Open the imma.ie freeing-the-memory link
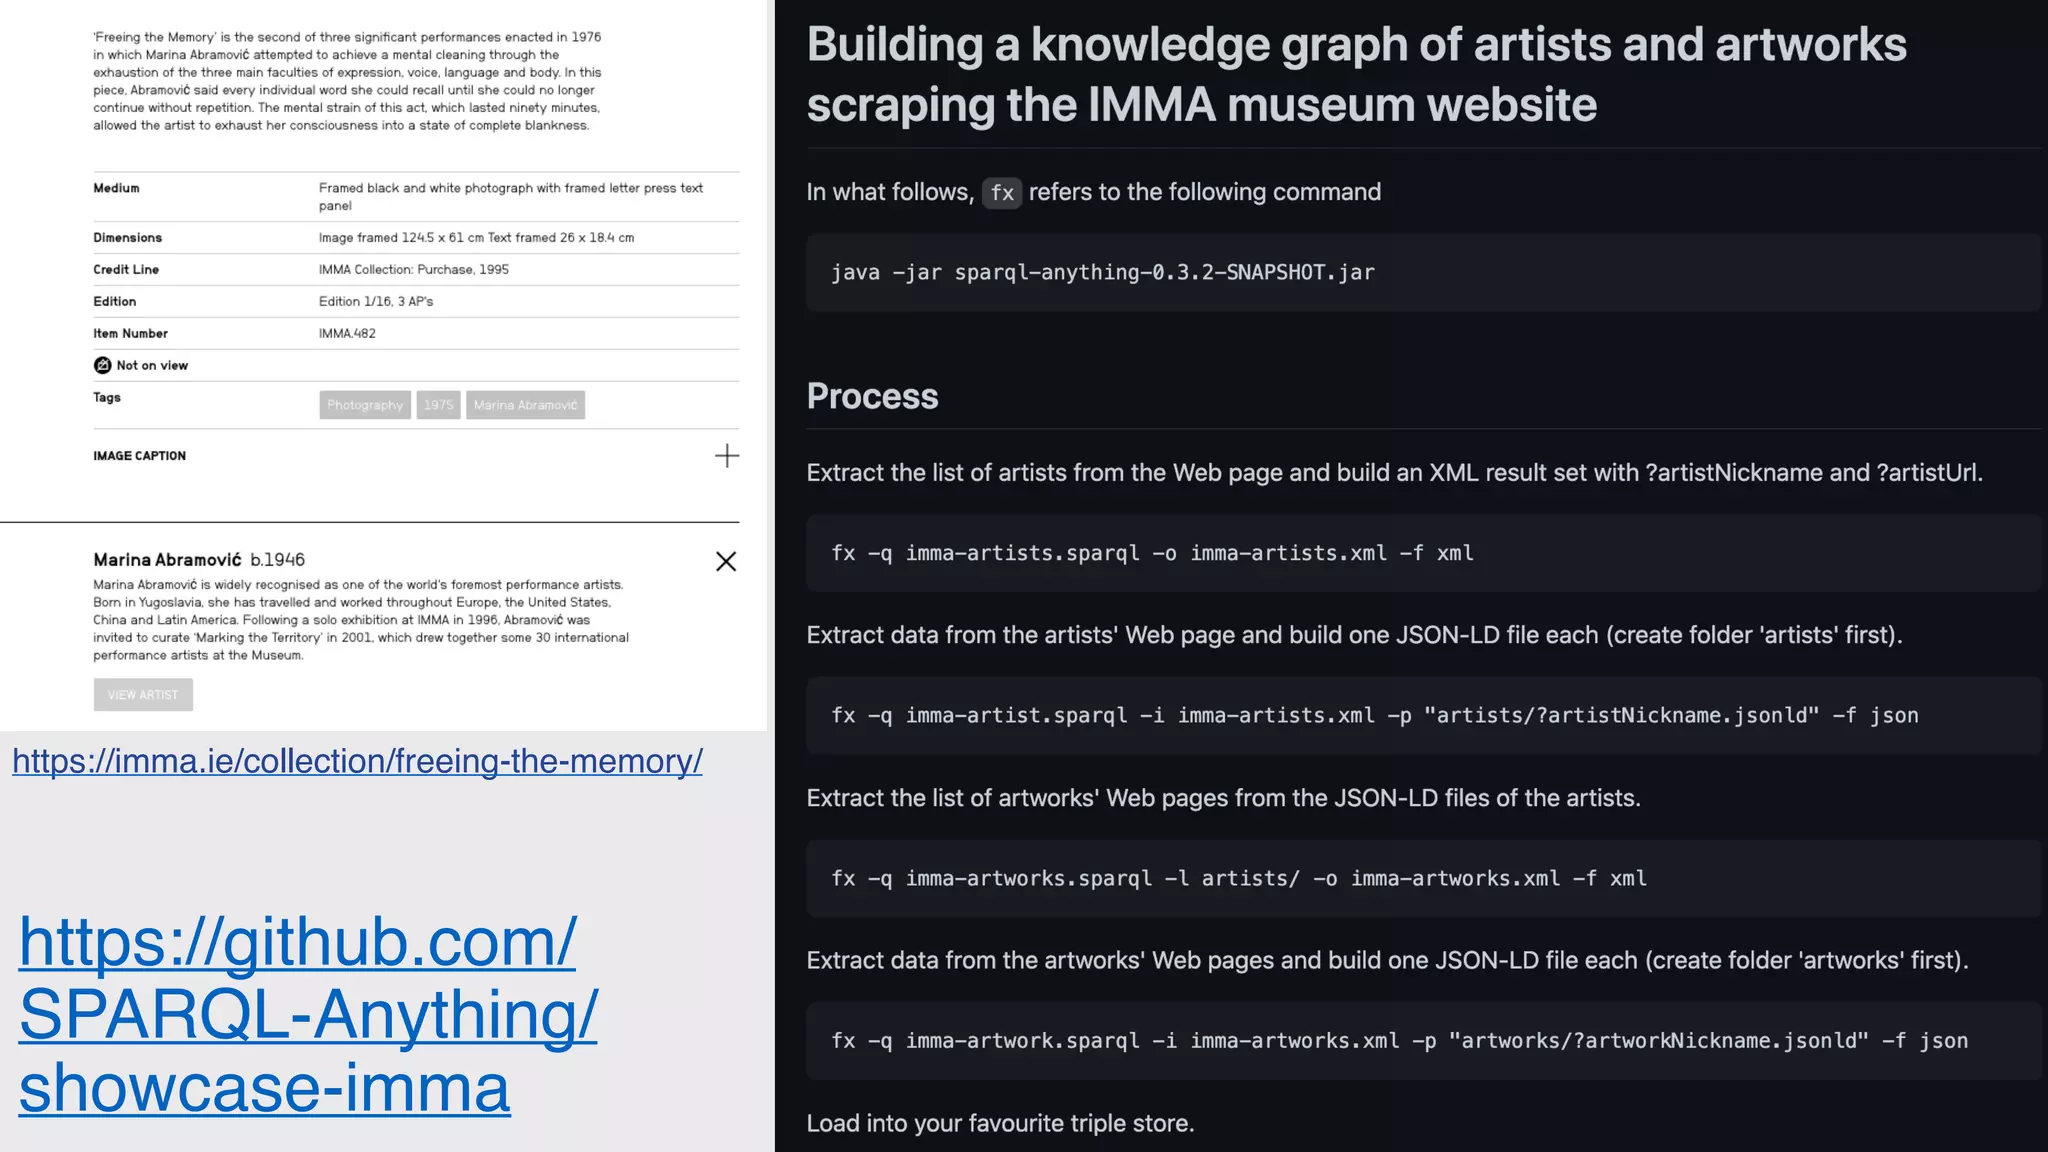 [357, 761]
